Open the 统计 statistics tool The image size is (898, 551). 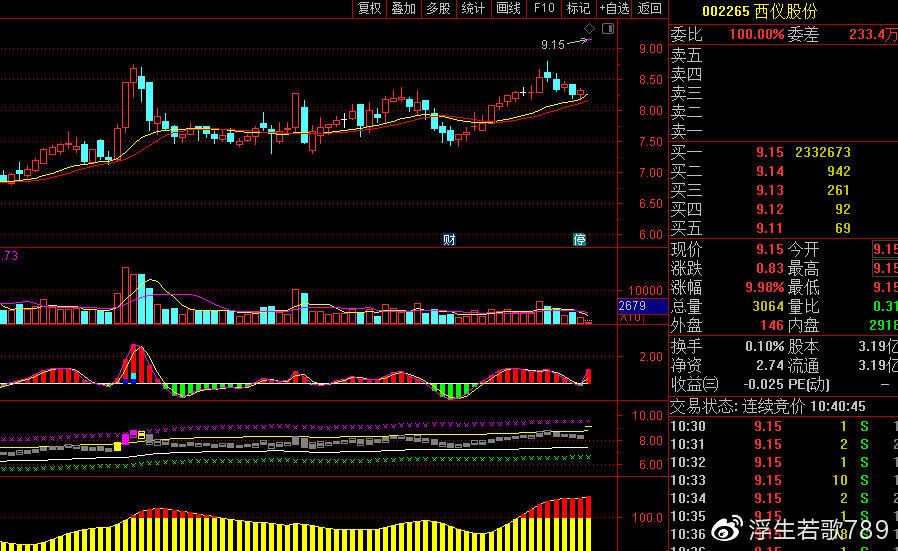coord(474,9)
